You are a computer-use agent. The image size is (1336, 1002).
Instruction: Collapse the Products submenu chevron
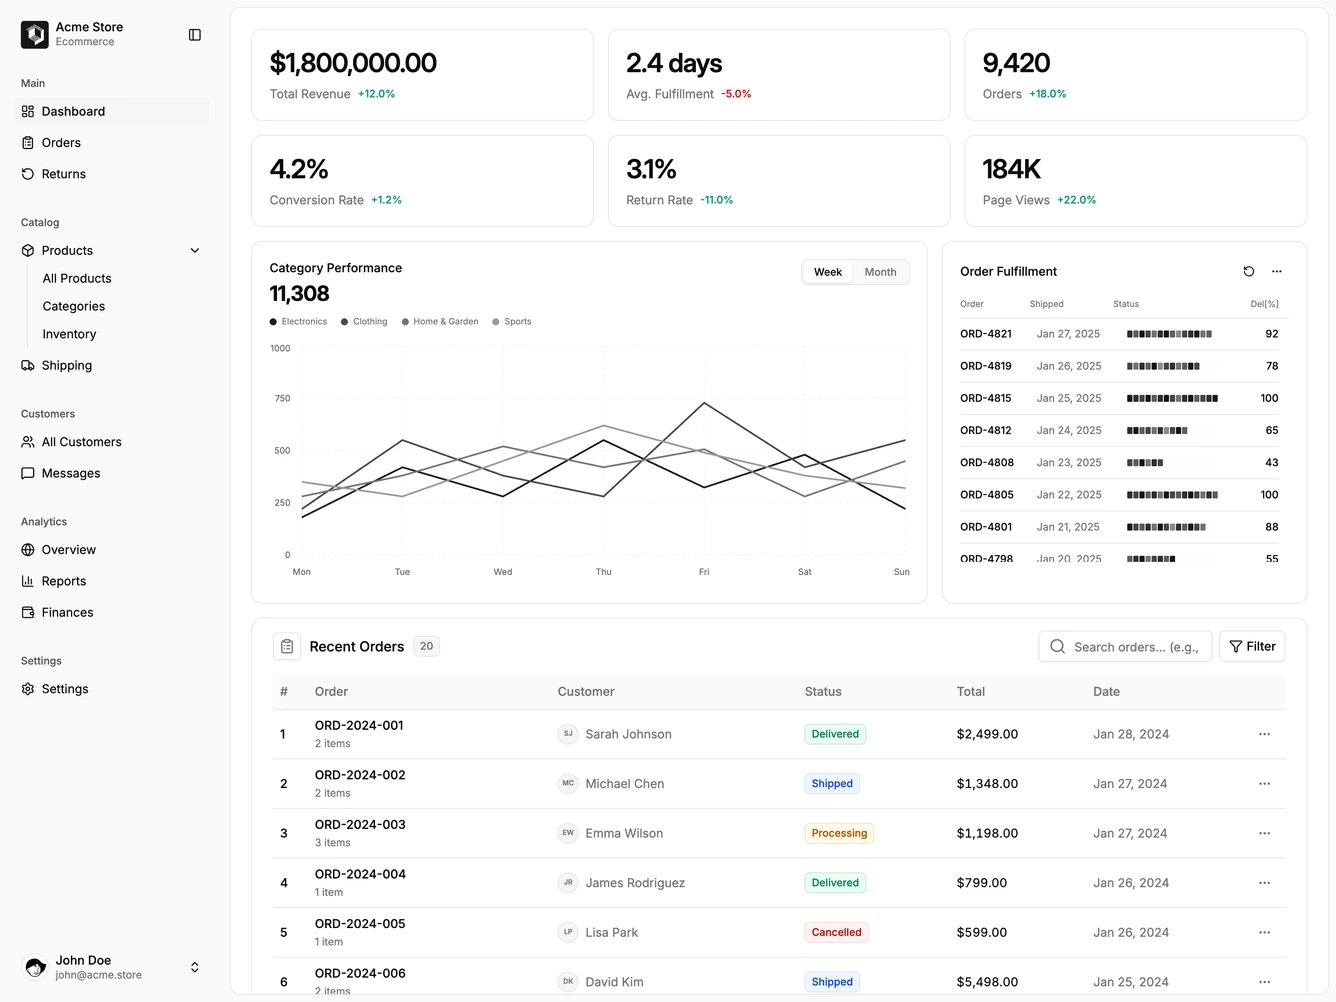click(x=195, y=251)
